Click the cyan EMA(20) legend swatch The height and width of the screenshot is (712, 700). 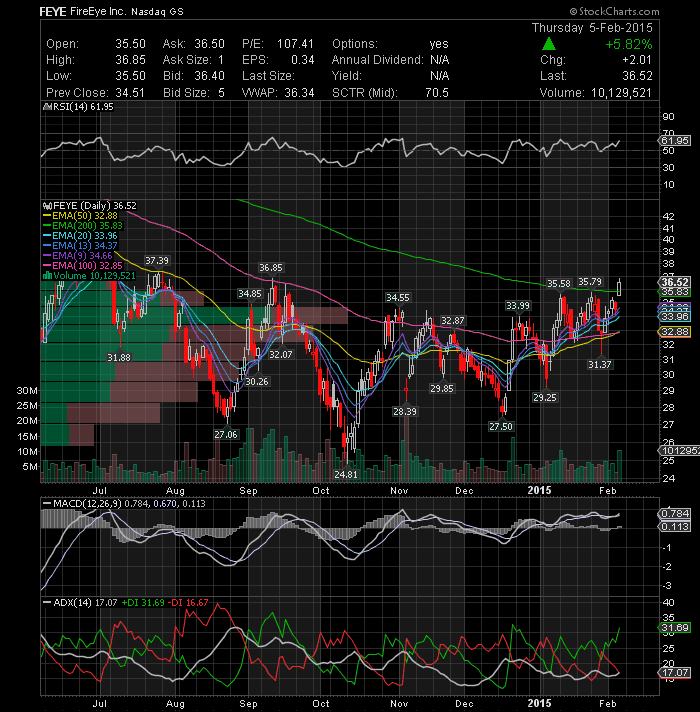click(47, 236)
